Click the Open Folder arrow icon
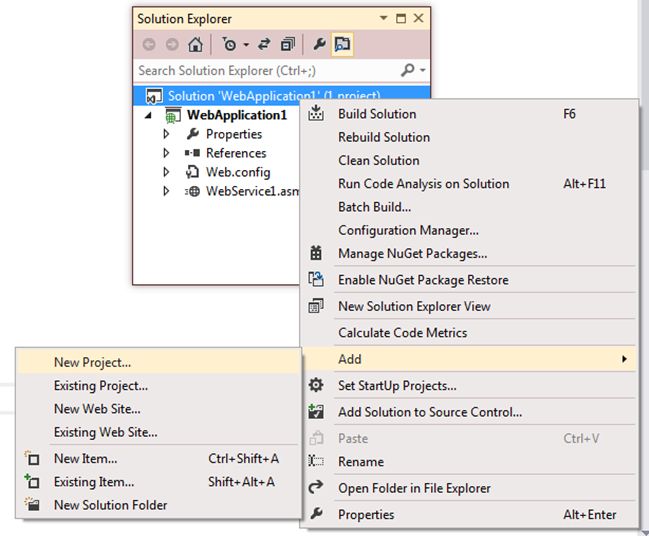Viewport: 649px width, 536px height. tap(316, 487)
